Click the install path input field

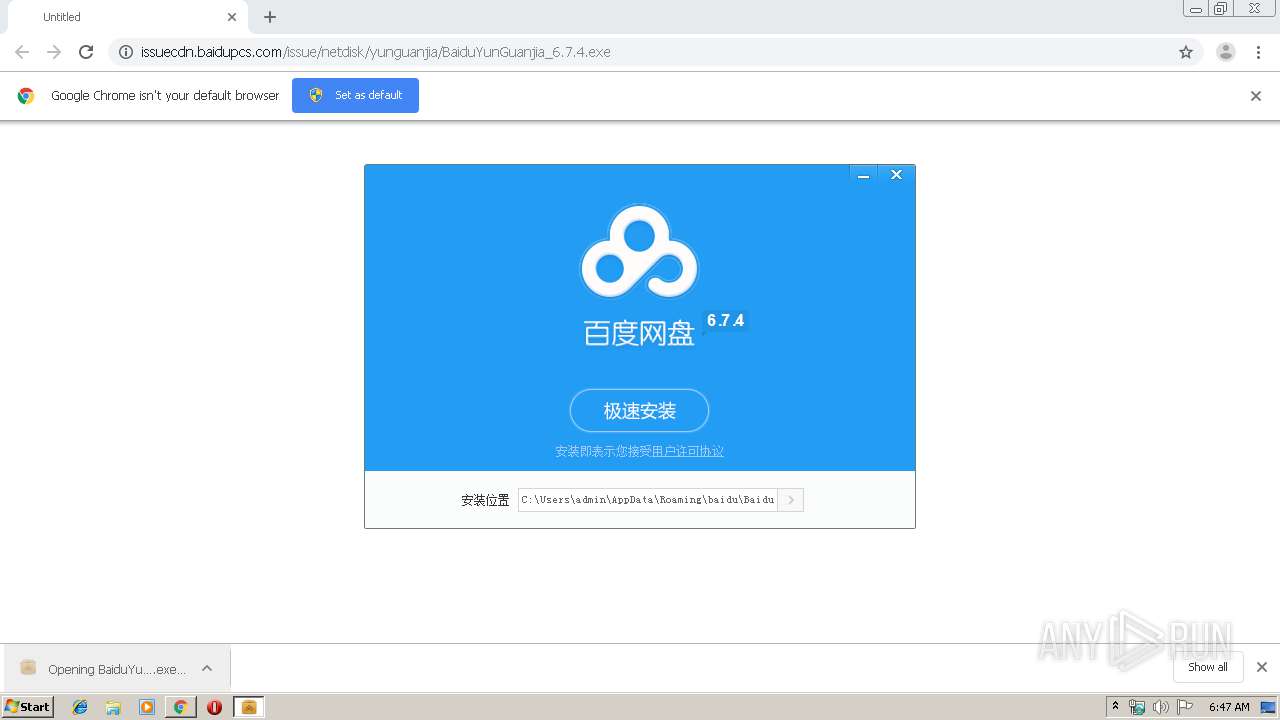(647, 499)
